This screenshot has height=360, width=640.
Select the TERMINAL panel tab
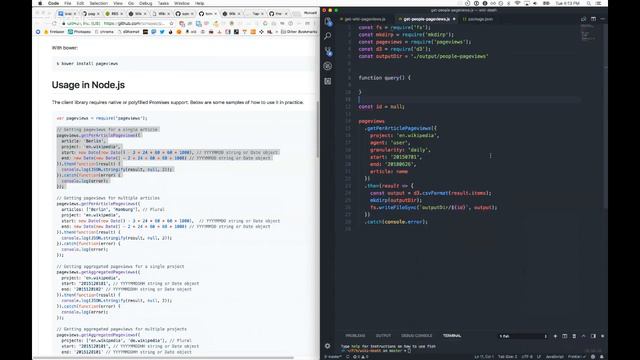452,336
